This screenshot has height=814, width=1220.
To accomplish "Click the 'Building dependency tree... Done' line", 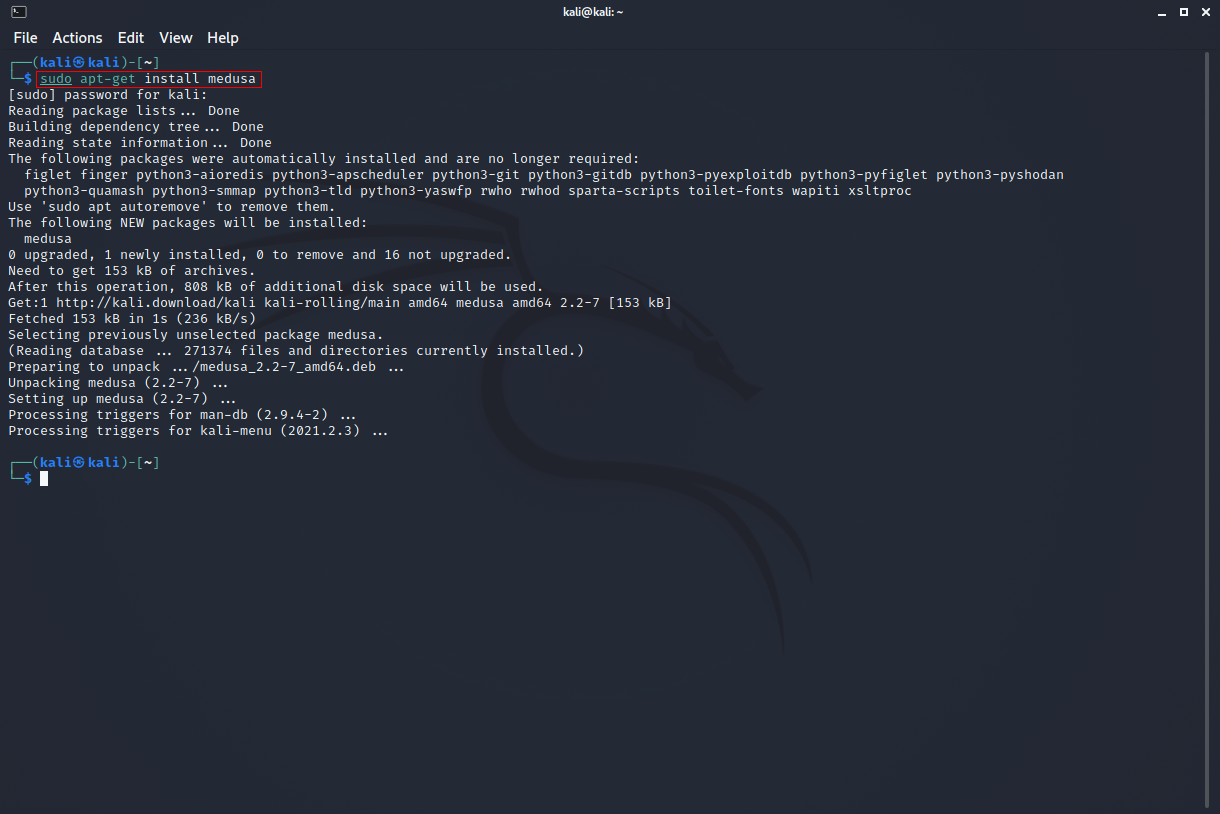I will point(136,127).
